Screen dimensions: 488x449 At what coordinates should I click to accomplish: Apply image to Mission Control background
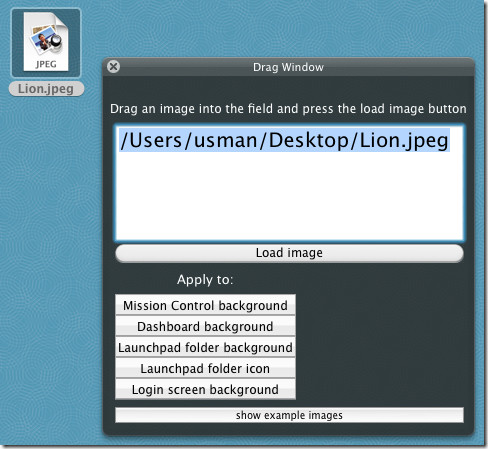[205, 305]
